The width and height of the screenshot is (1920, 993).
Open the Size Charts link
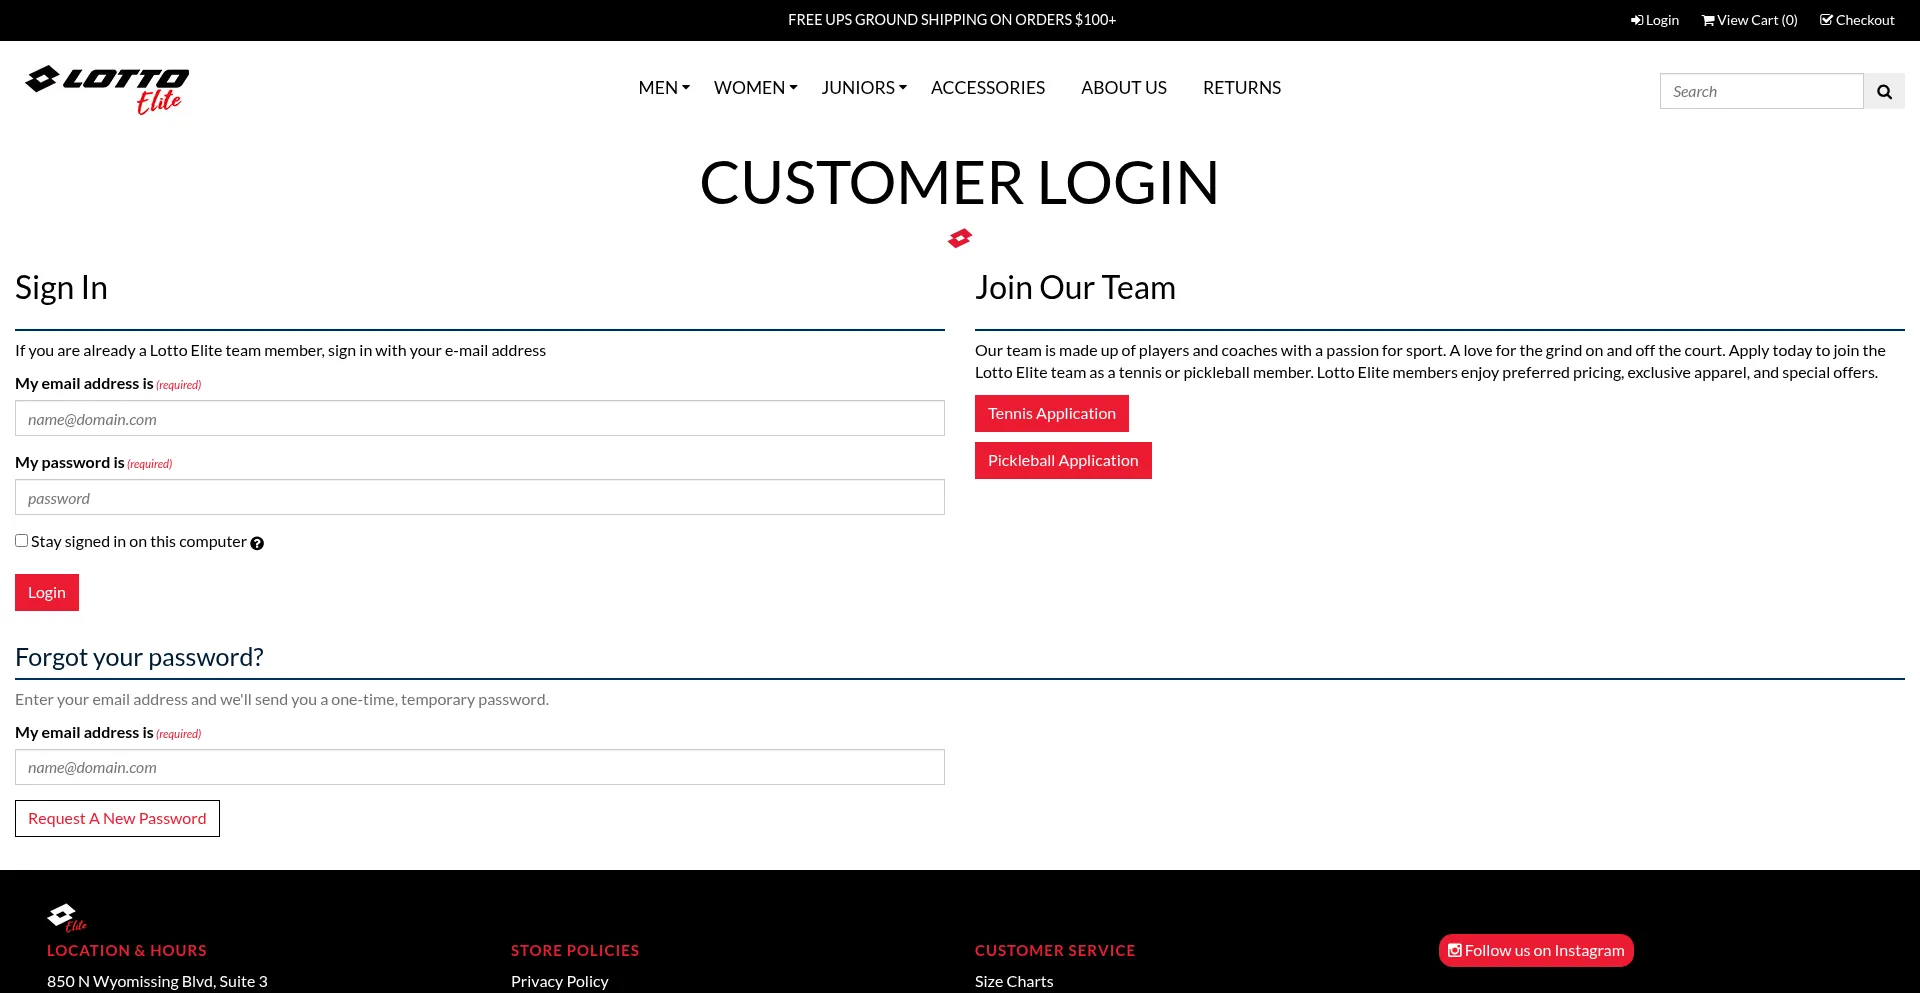click(x=1014, y=982)
